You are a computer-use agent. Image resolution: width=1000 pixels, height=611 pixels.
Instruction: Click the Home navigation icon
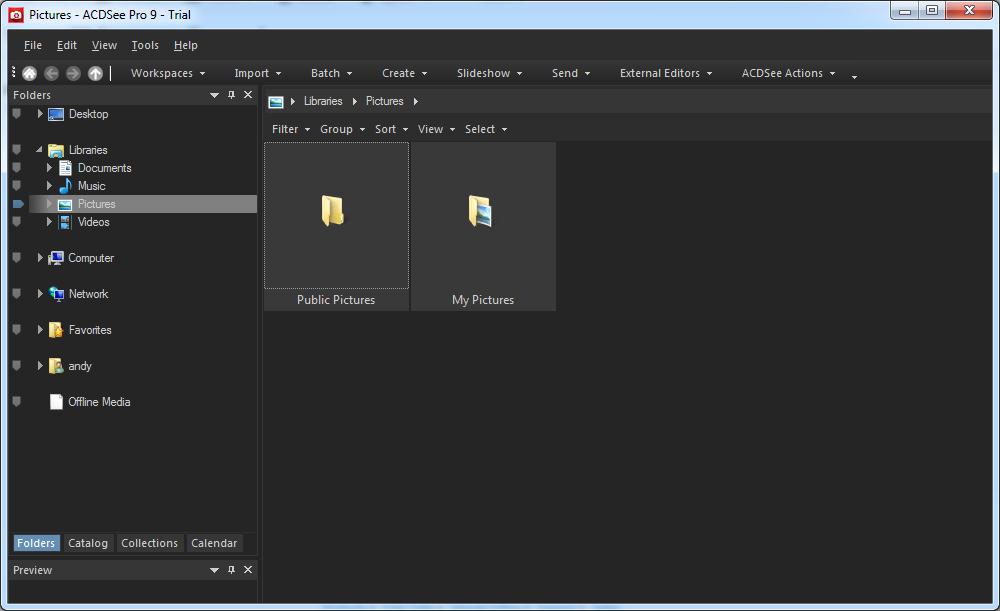pos(29,72)
